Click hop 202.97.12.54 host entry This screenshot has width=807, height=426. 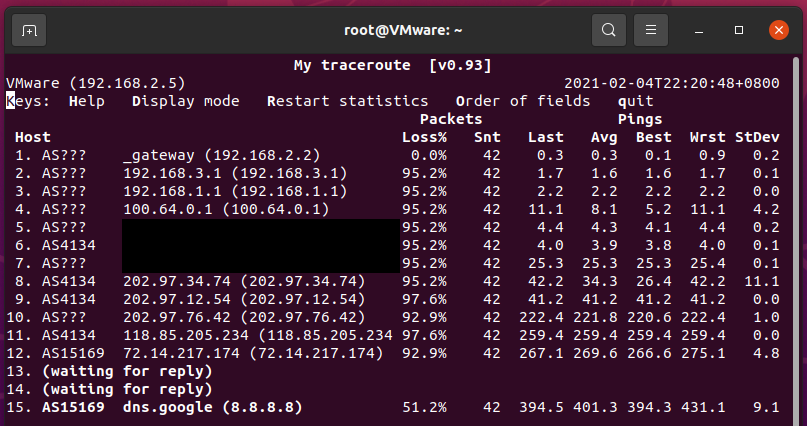[x=244, y=299]
